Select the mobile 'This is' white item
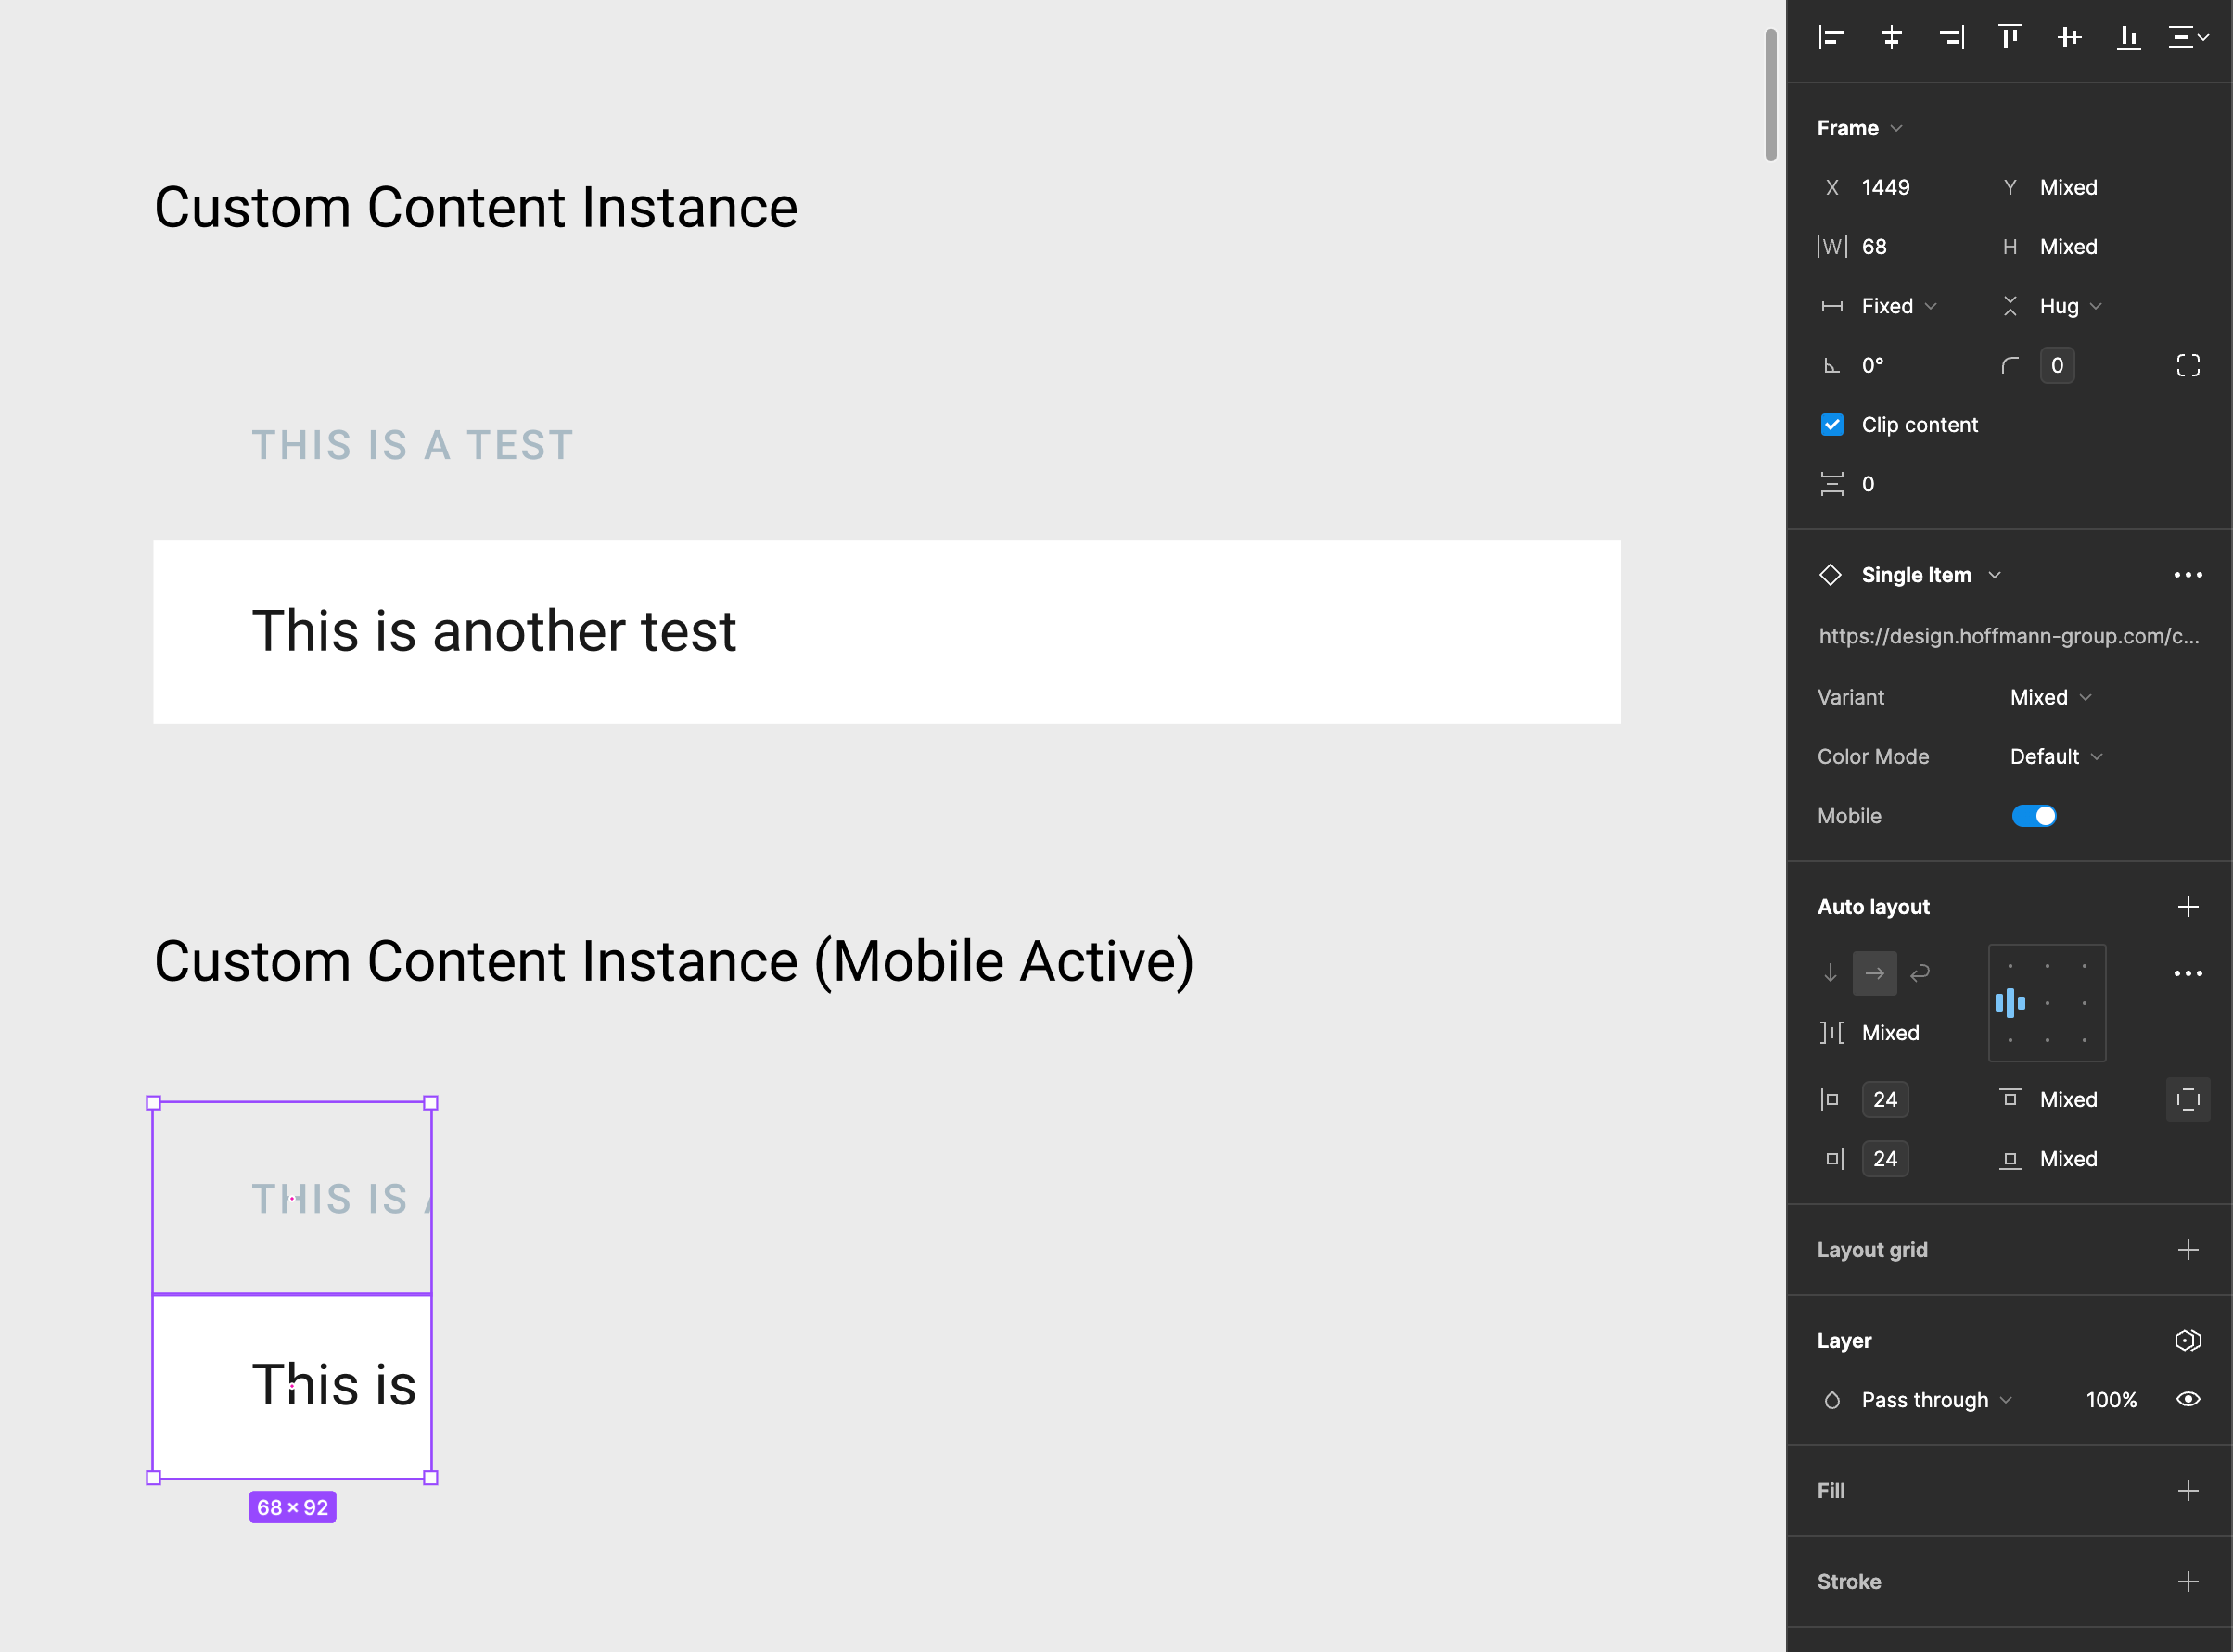Screen dimensions: 2233x1652 pos(292,1386)
